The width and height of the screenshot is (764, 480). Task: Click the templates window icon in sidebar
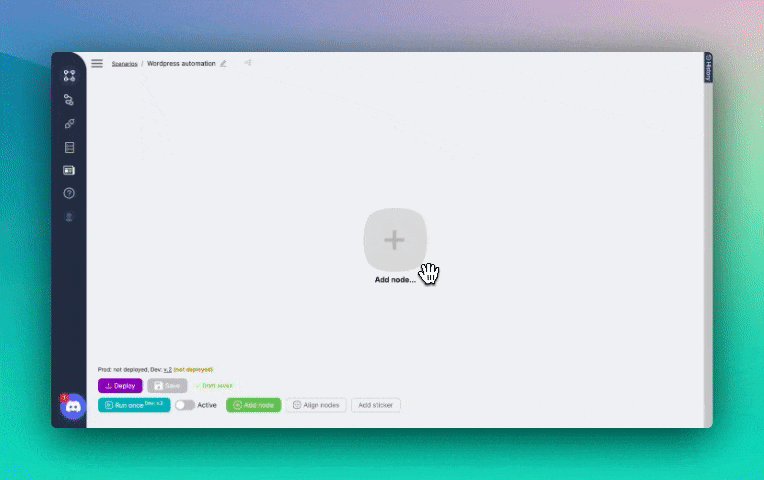tap(69, 170)
